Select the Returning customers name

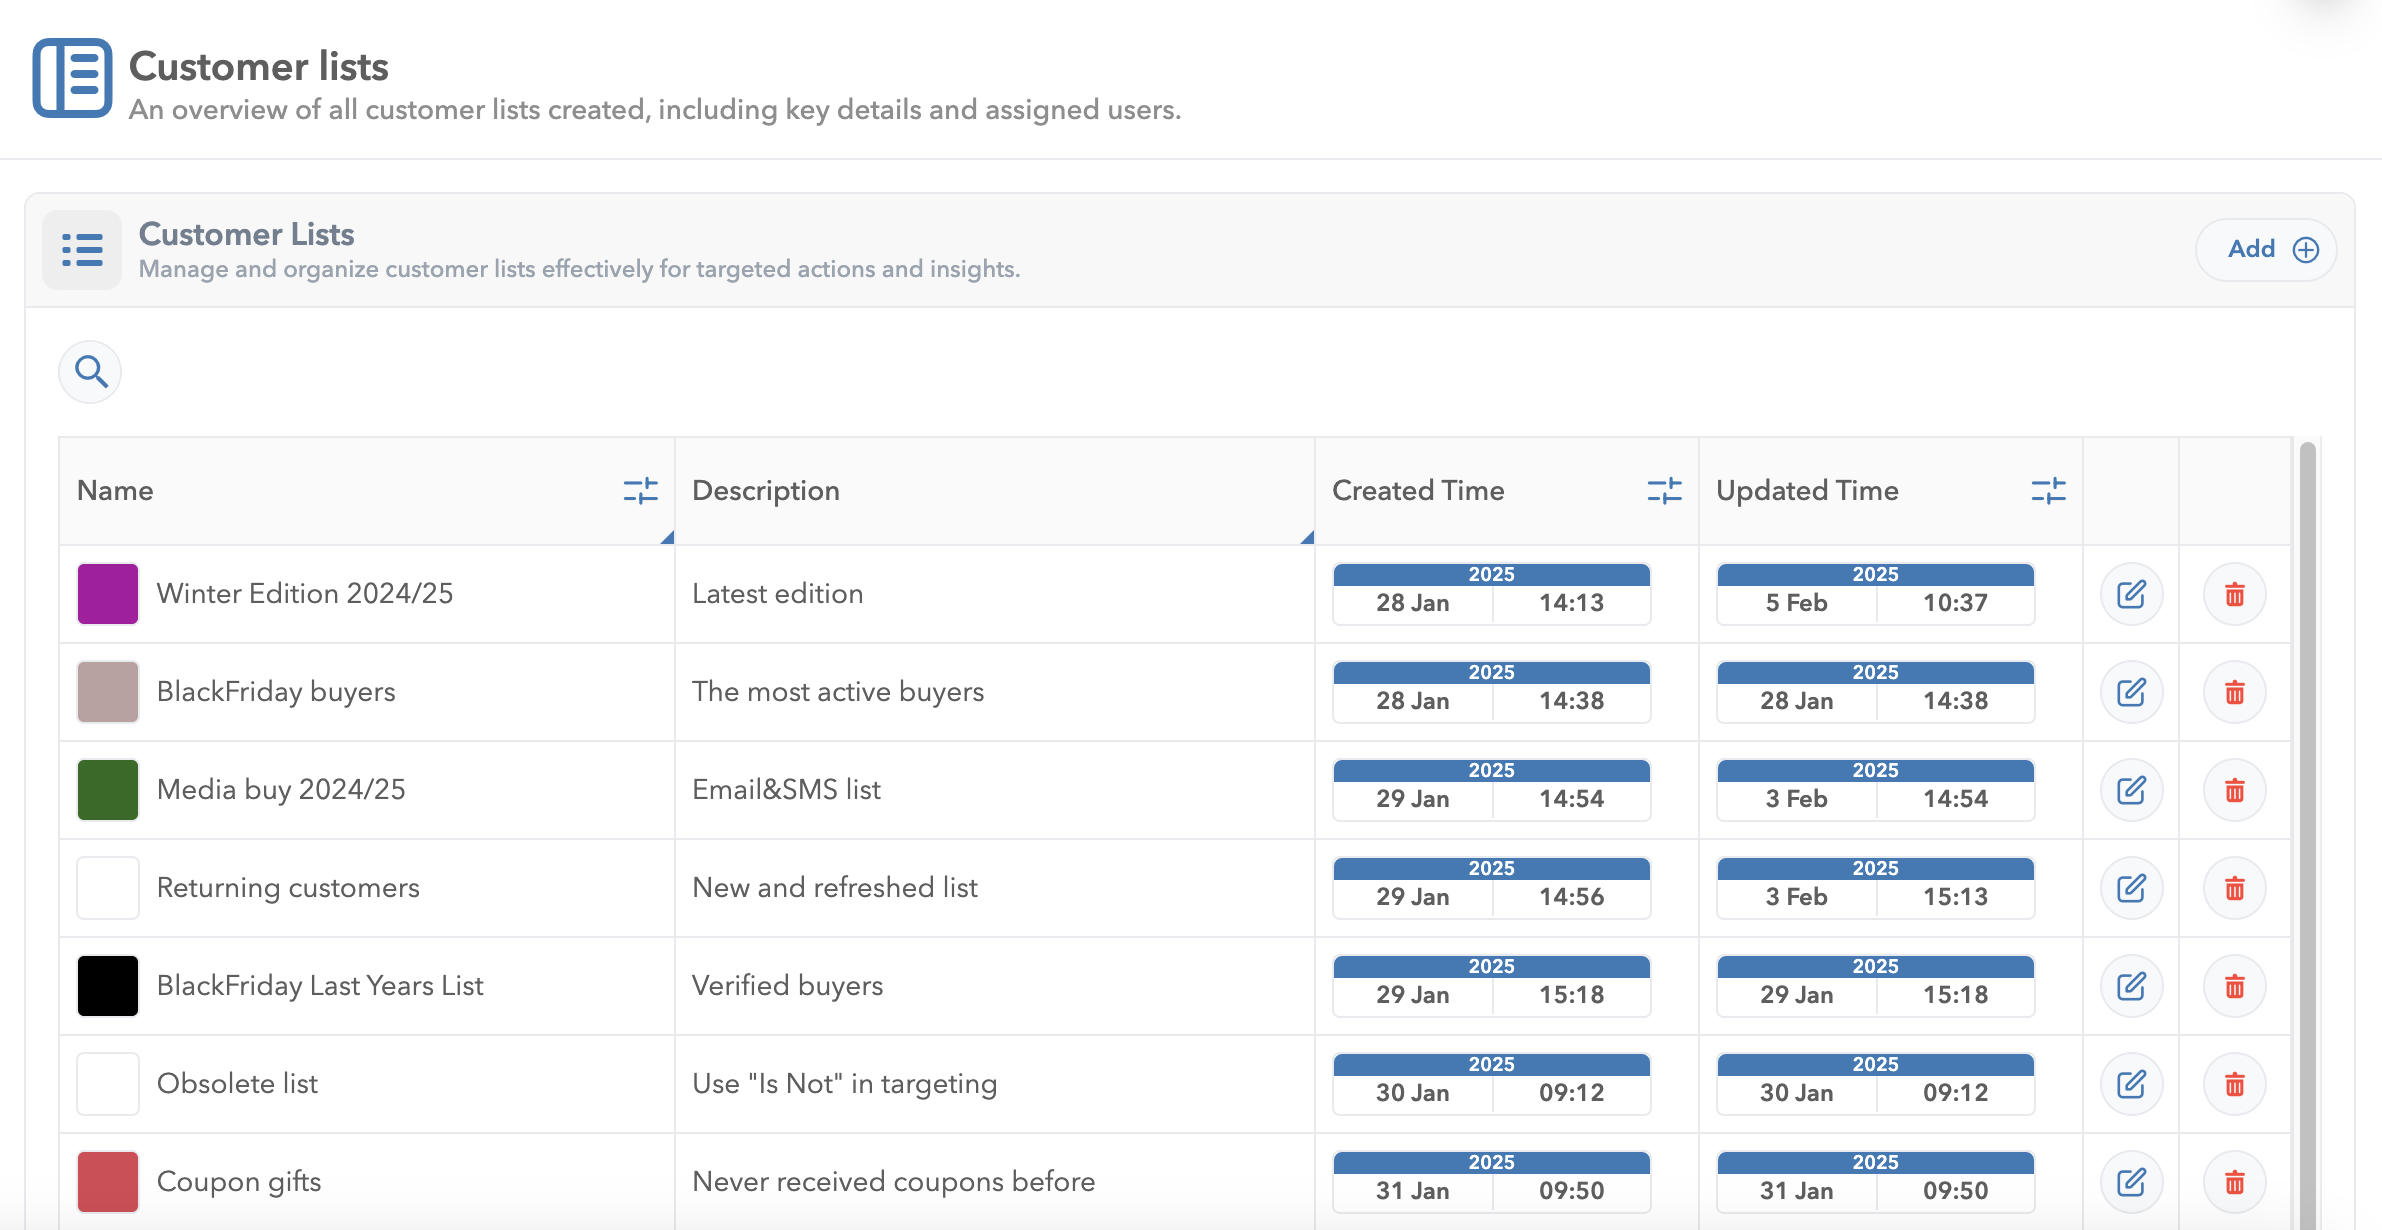click(288, 888)
